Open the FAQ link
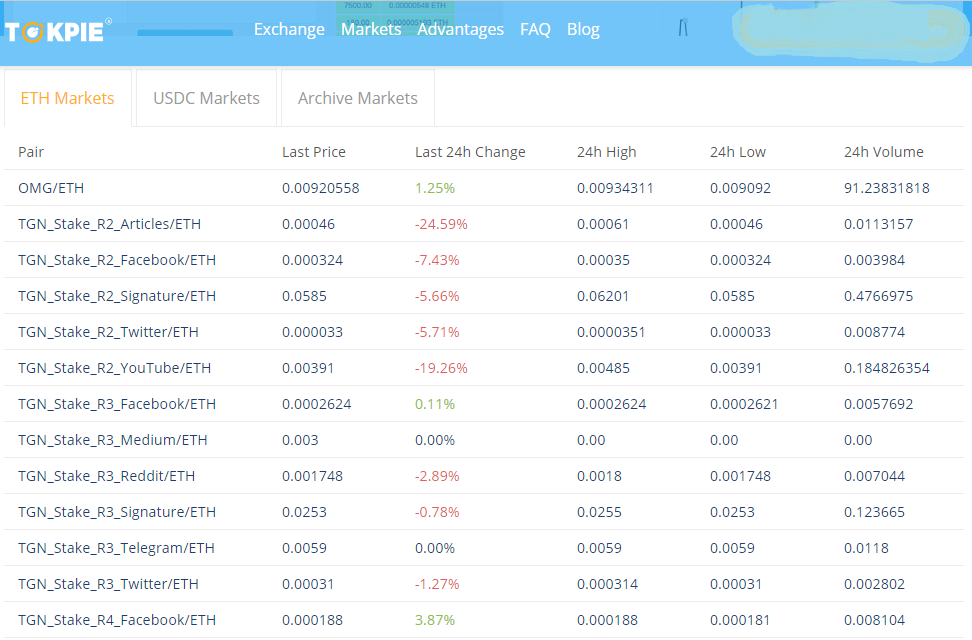The image size is (972, 640). click(x=535, y=29)
